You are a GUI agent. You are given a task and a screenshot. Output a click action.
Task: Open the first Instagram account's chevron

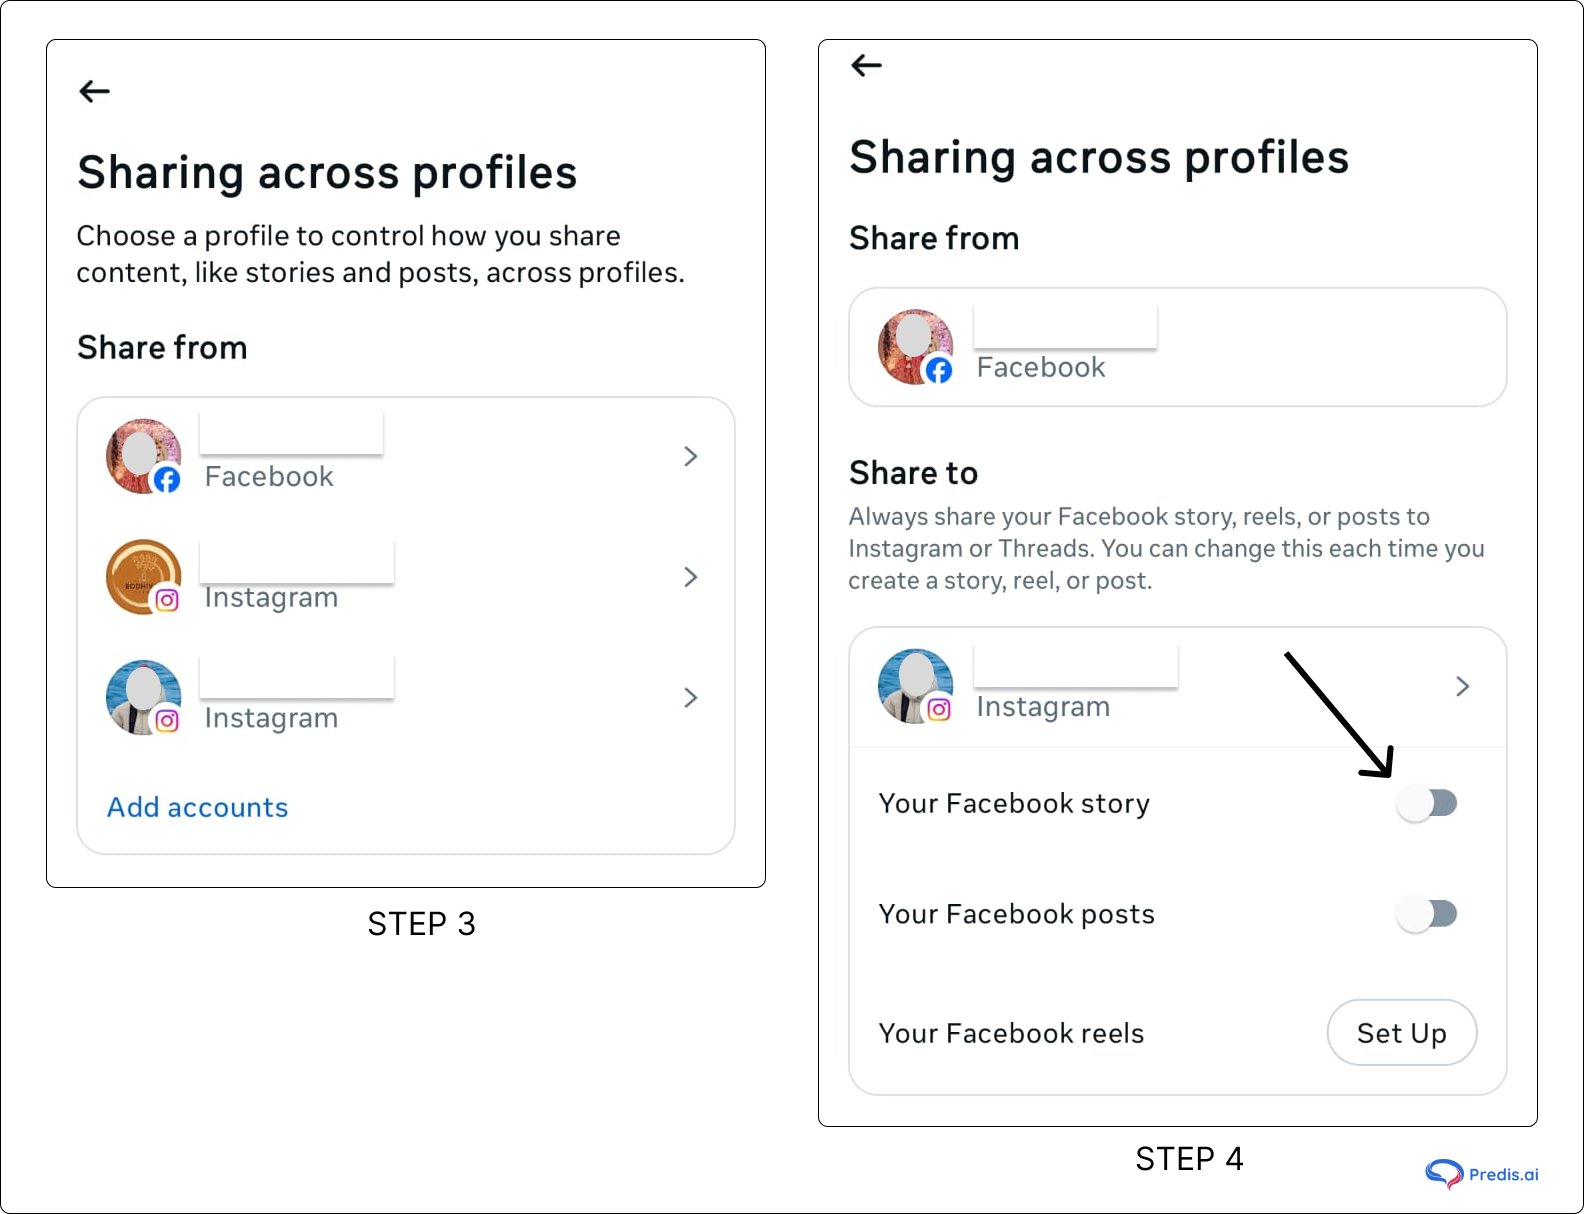(x=690, y=577)
